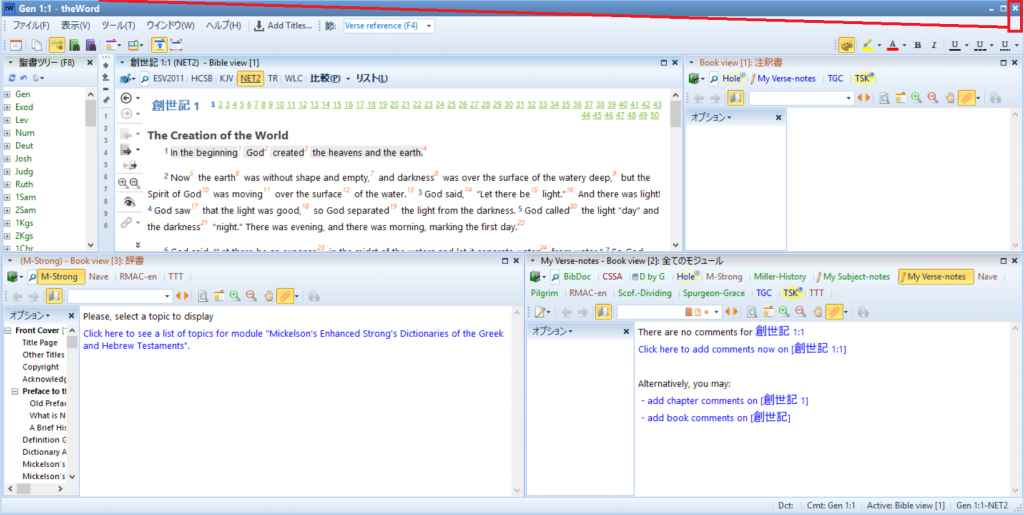This screenshot has height=515, width=1024.
Task: Switch to the KJV Bible tab
Action: tap(226, 78)
